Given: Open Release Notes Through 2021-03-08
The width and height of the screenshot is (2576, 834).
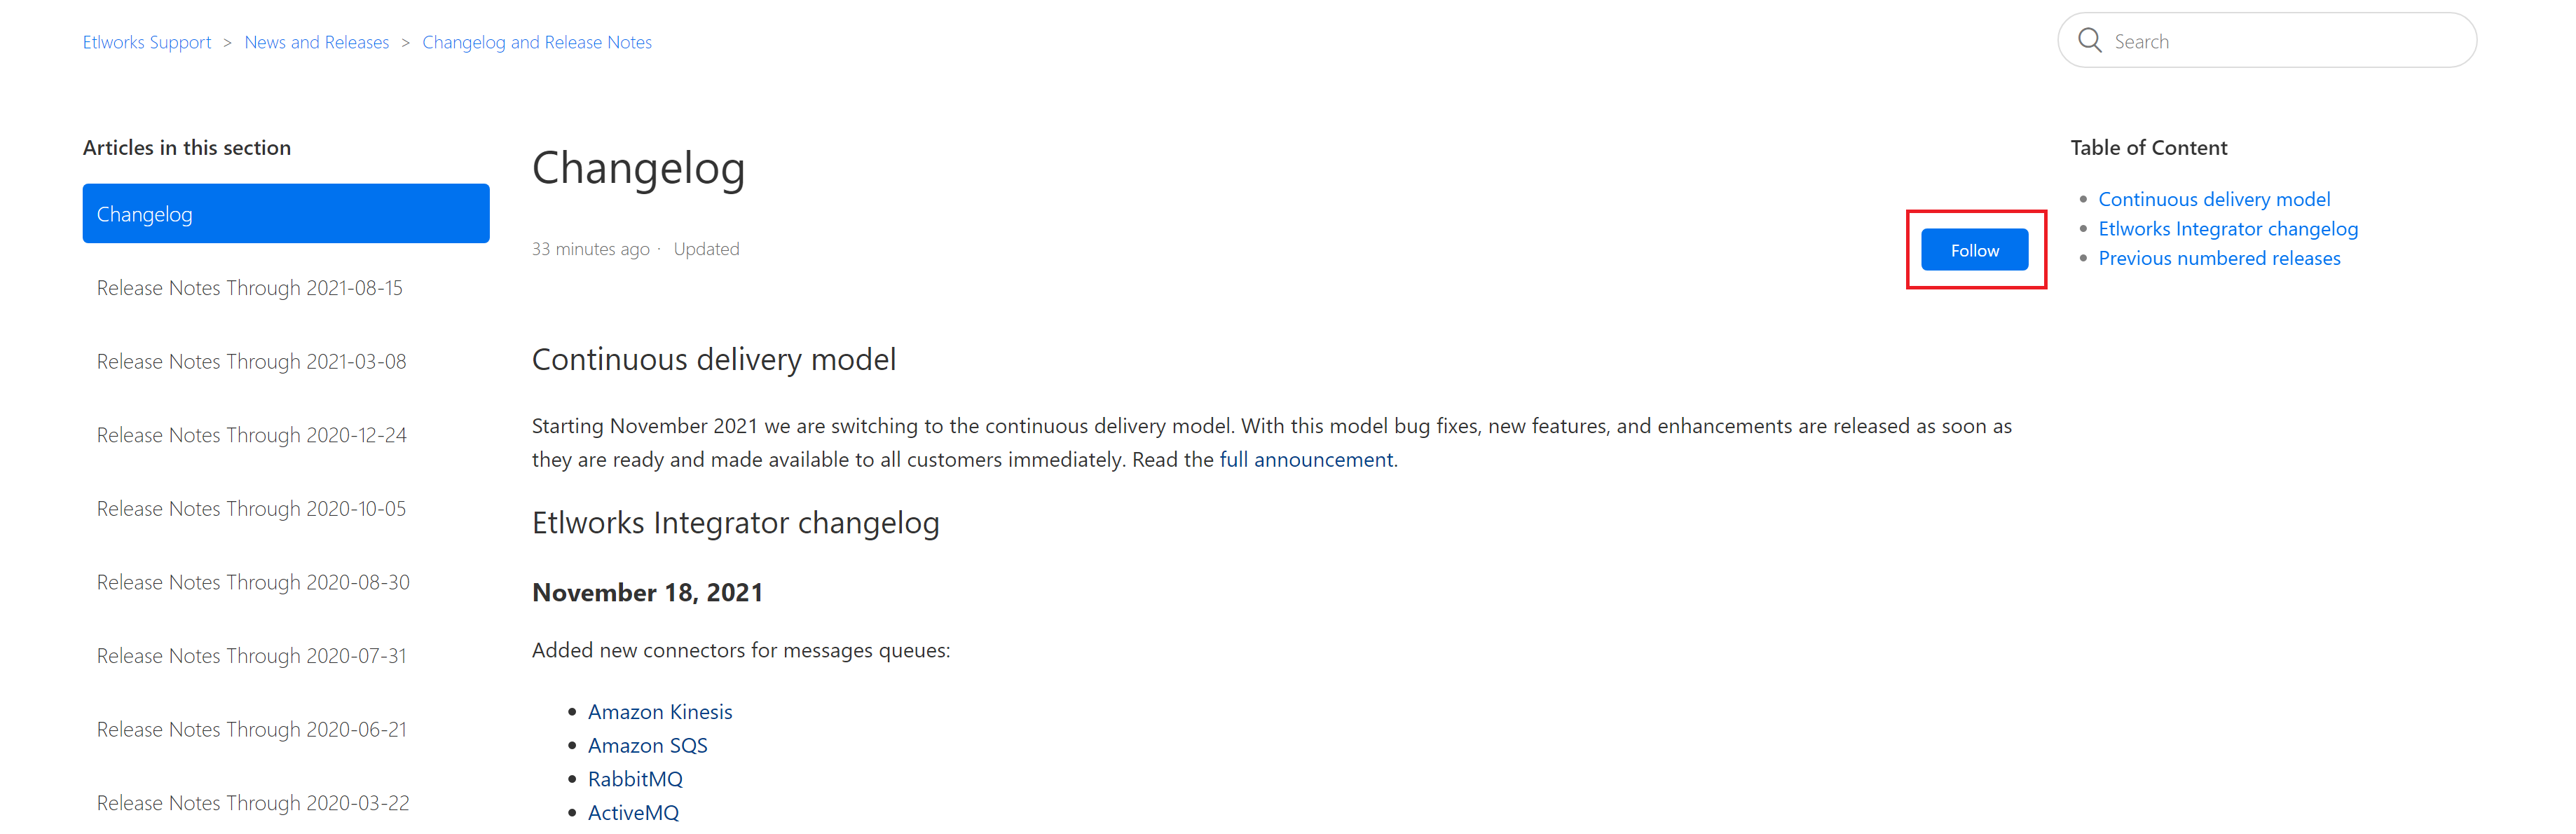Looking at the screenshot, I should point(251,362).
